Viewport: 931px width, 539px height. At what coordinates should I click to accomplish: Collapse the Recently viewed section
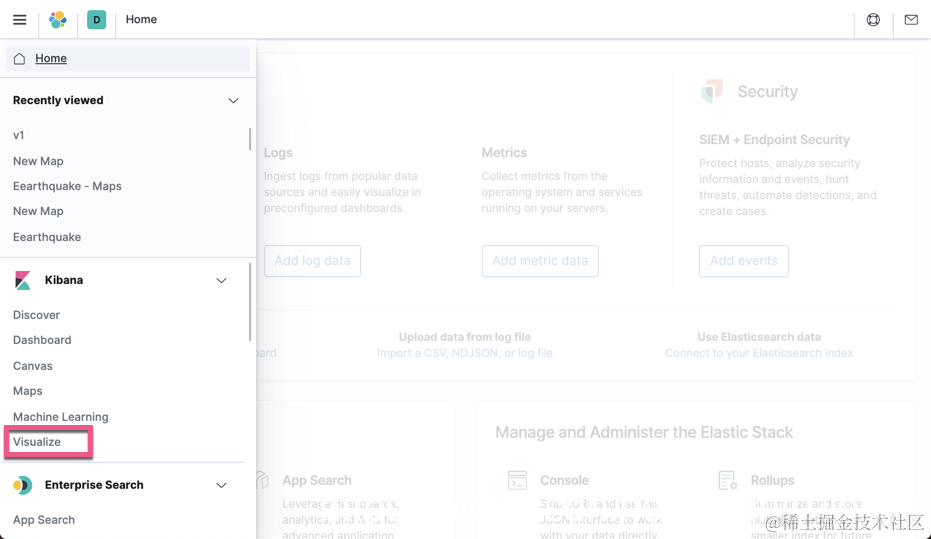point(233,100)
